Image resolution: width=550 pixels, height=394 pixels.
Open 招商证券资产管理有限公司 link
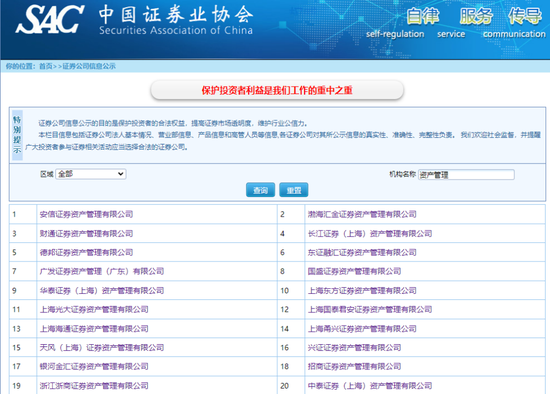coord(354,367)
